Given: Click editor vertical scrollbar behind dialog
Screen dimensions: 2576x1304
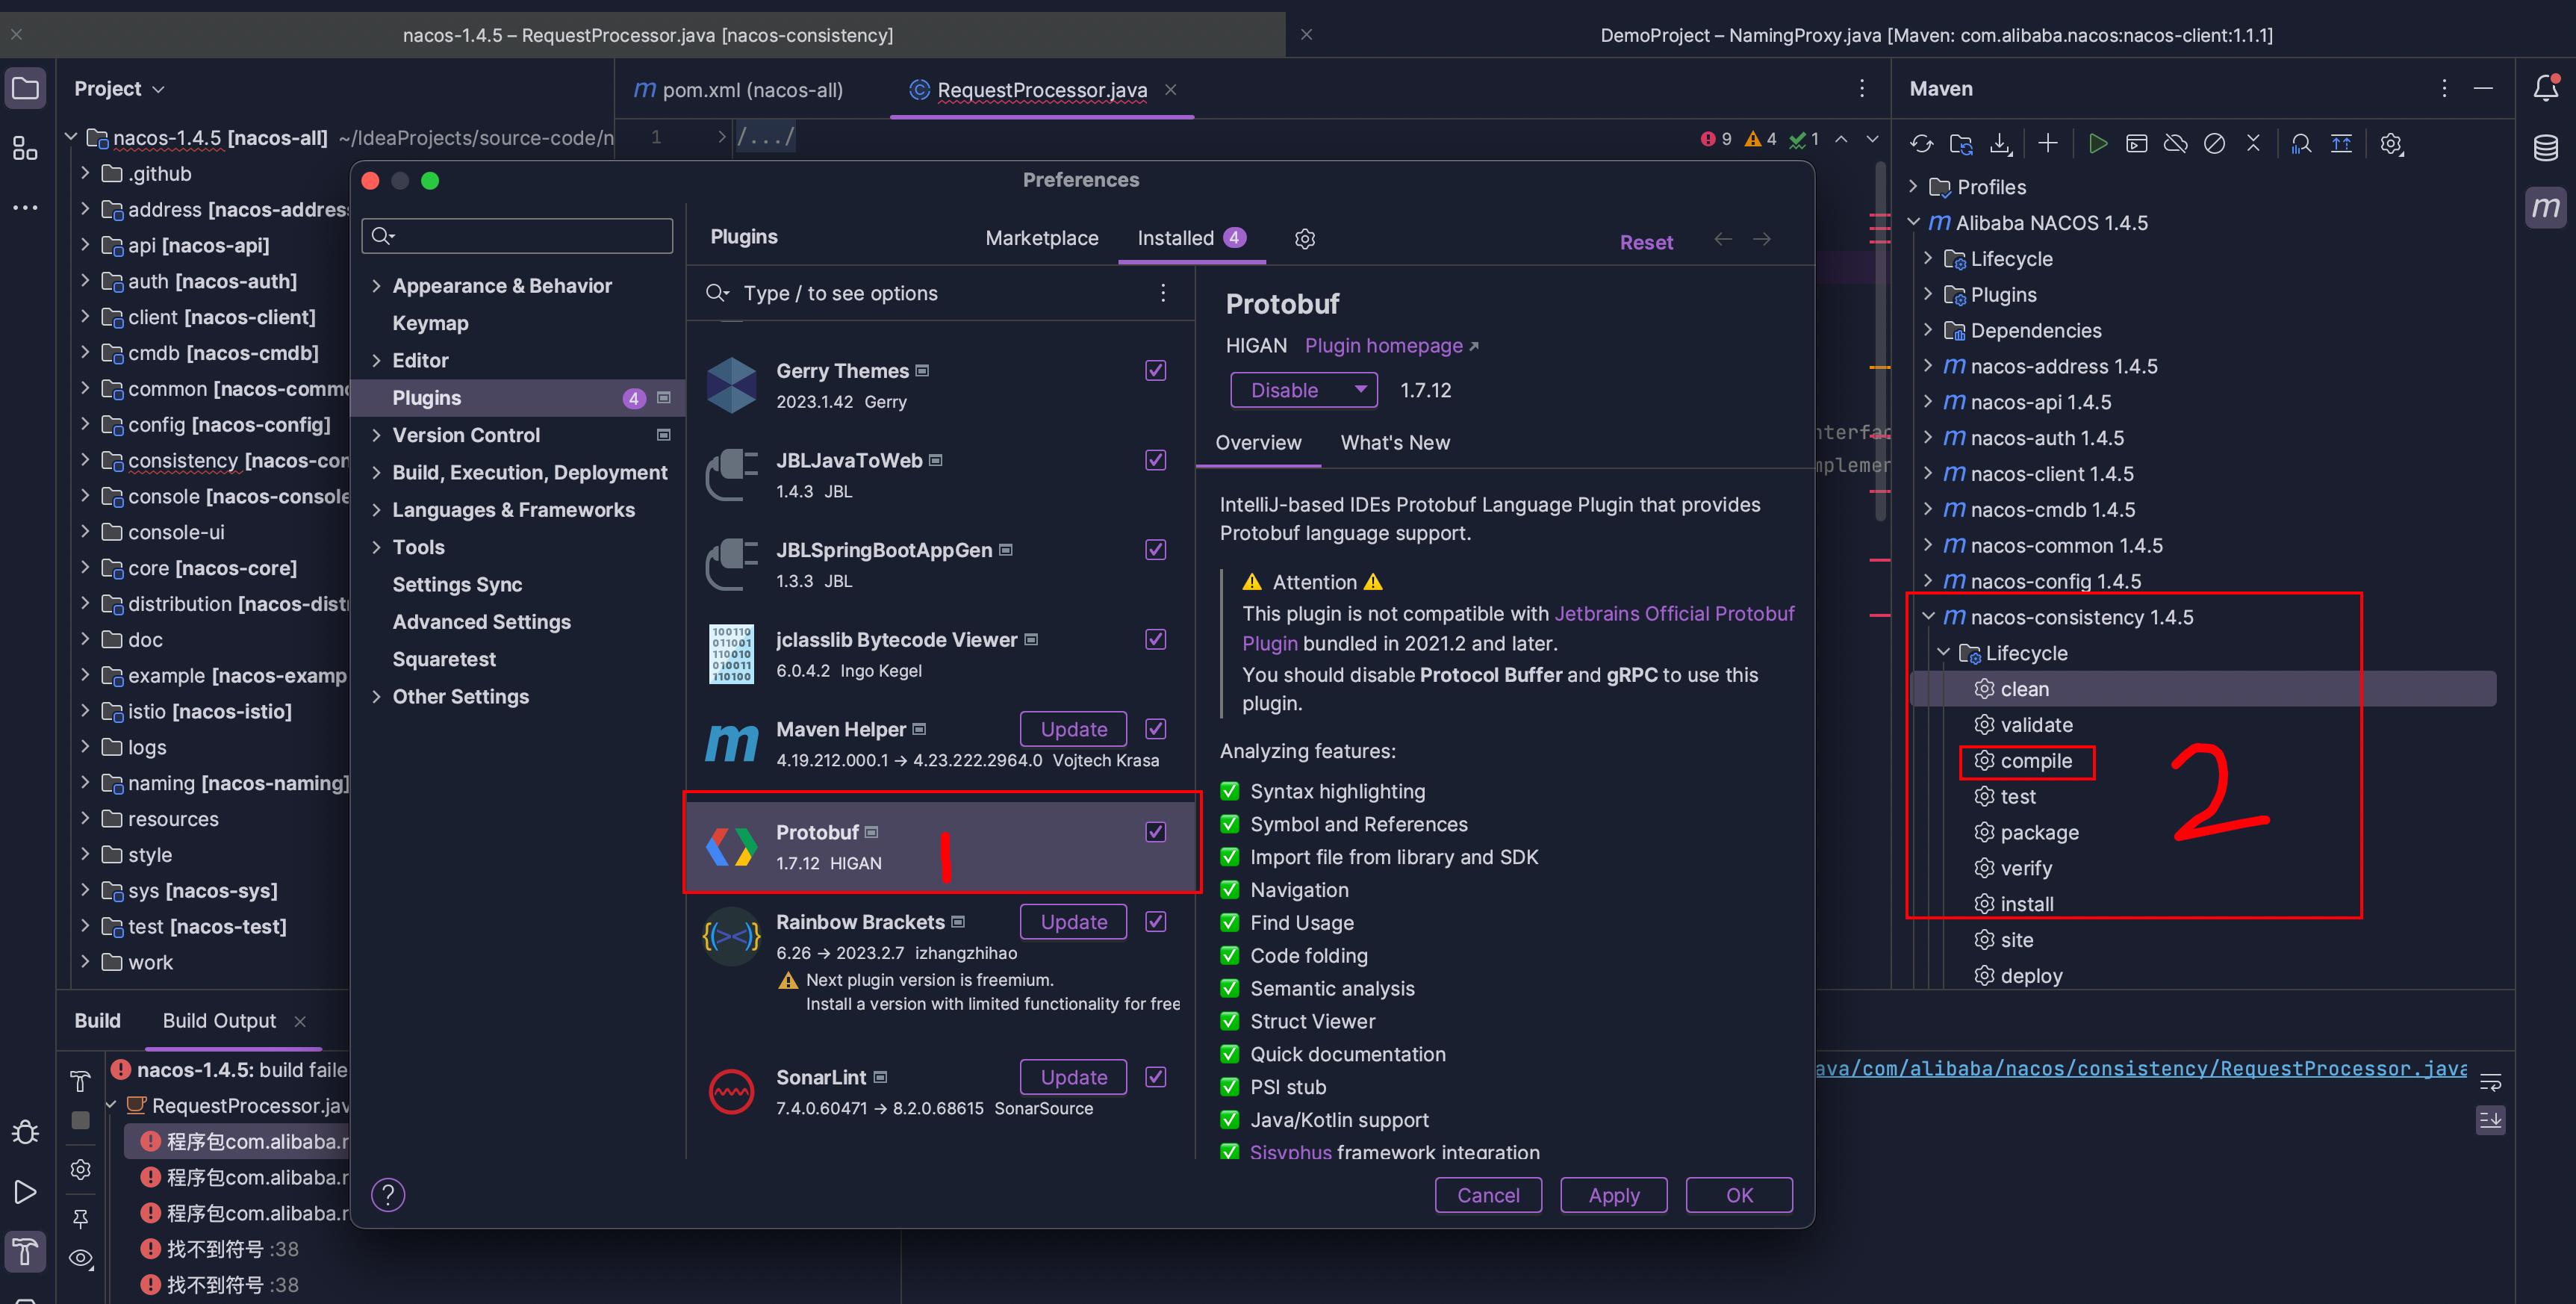Looking at the screenshot, I should tap(1880, 340).
